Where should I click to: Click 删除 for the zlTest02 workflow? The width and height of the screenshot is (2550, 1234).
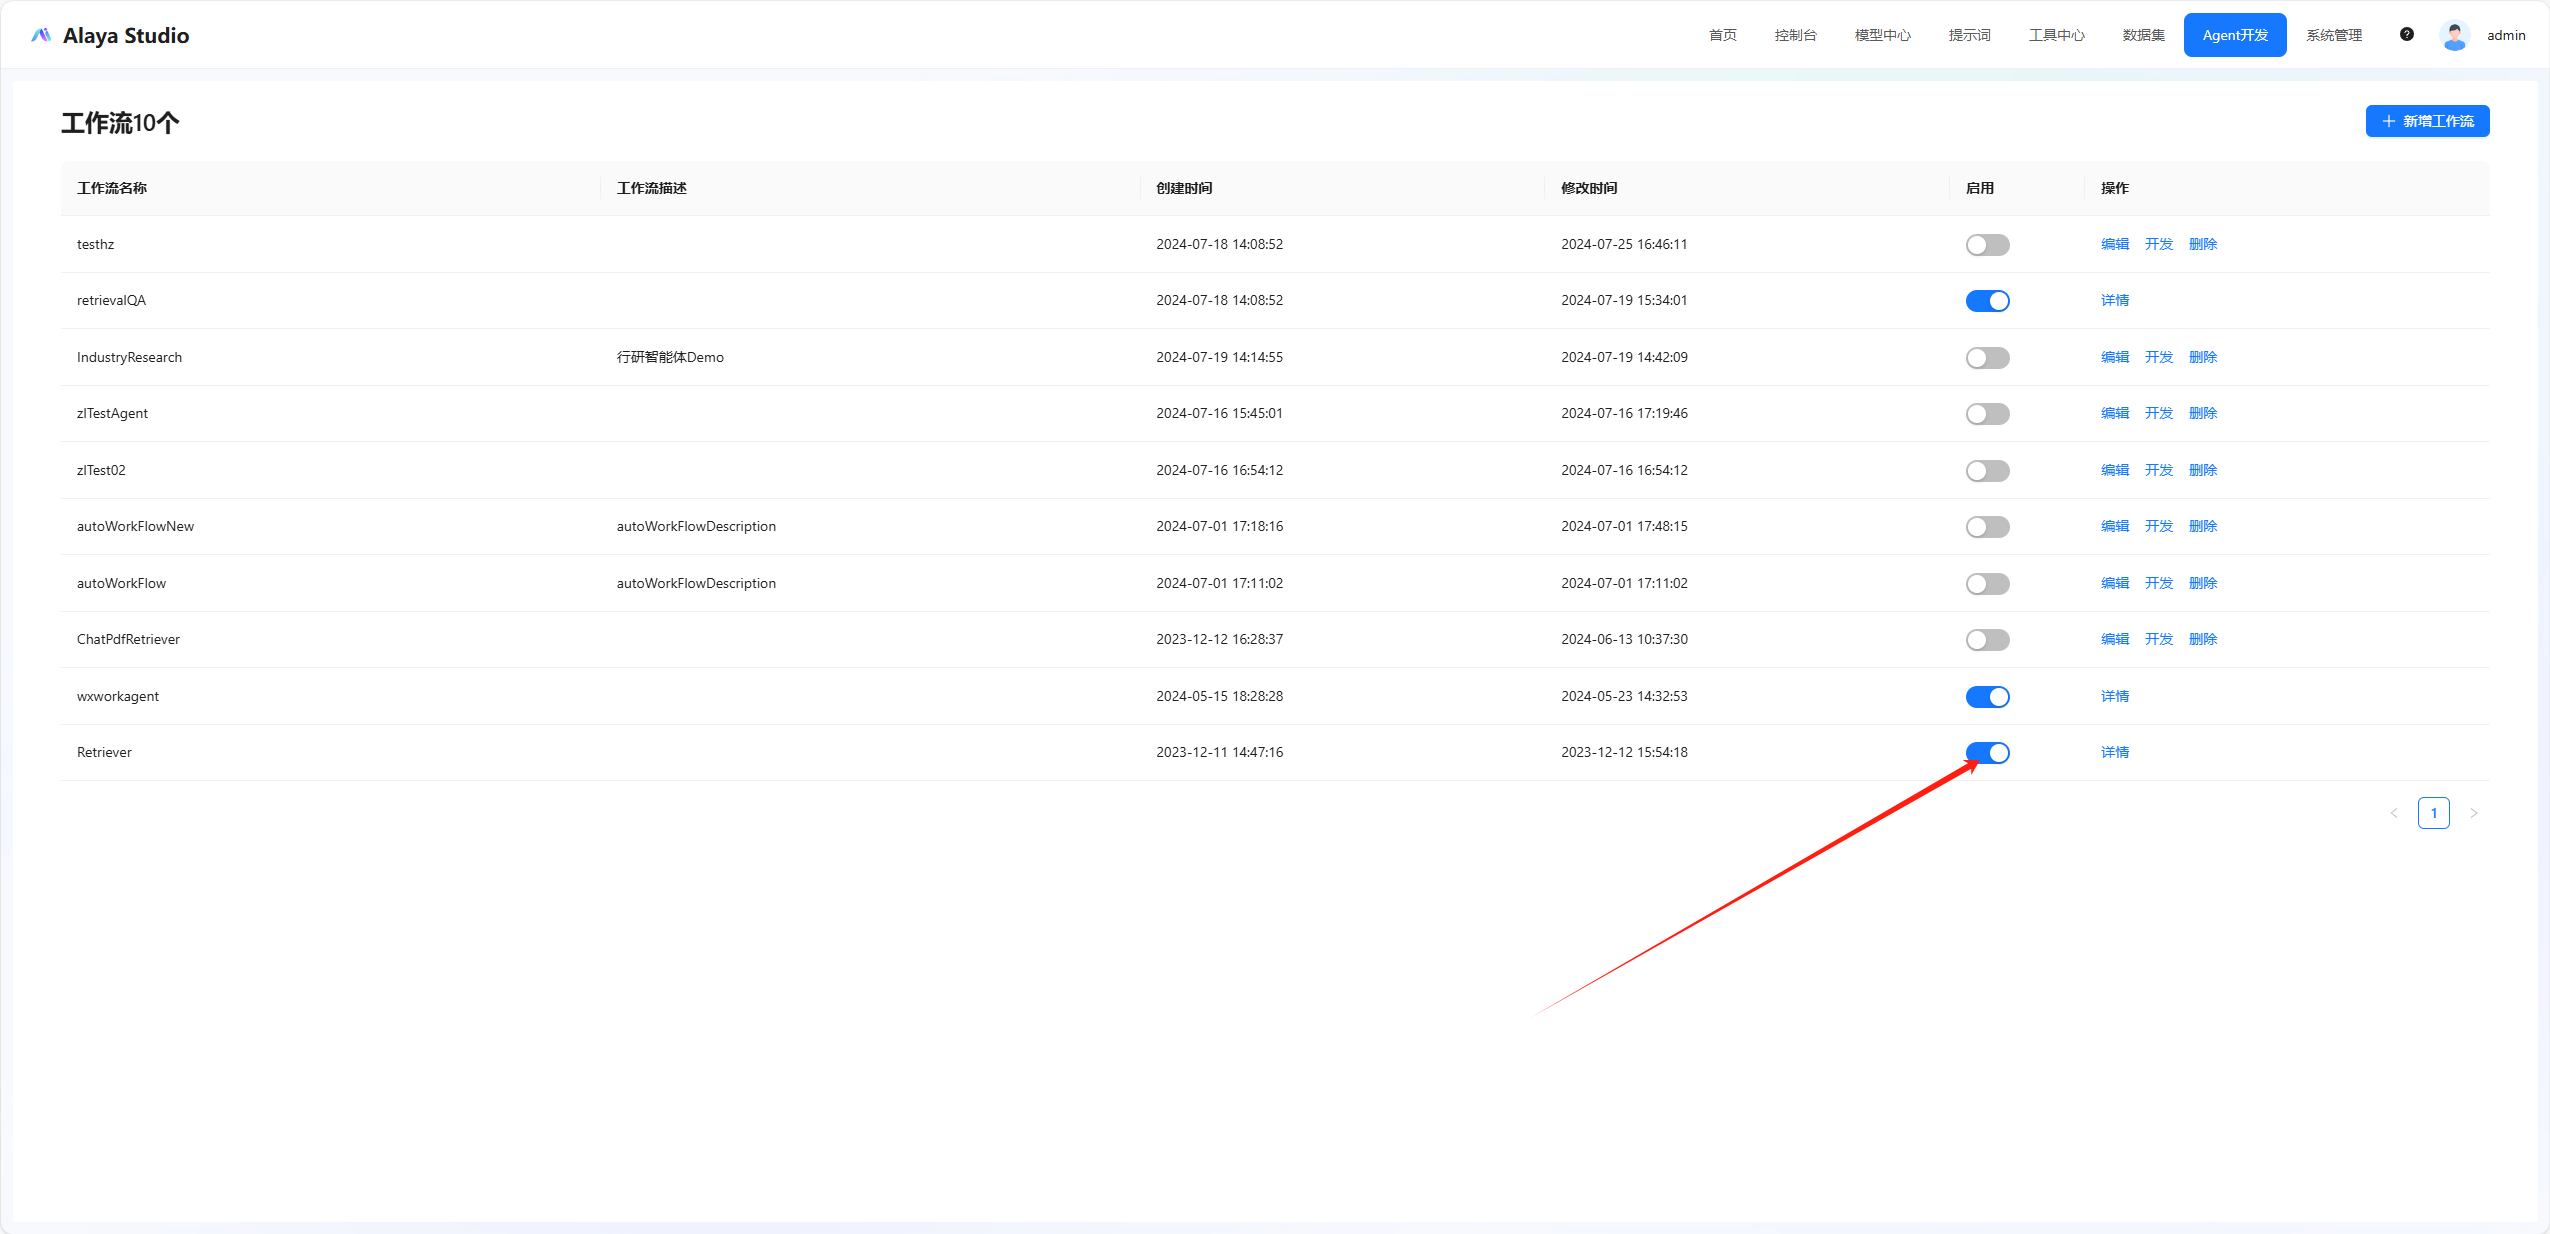[x=2202, y=470]
